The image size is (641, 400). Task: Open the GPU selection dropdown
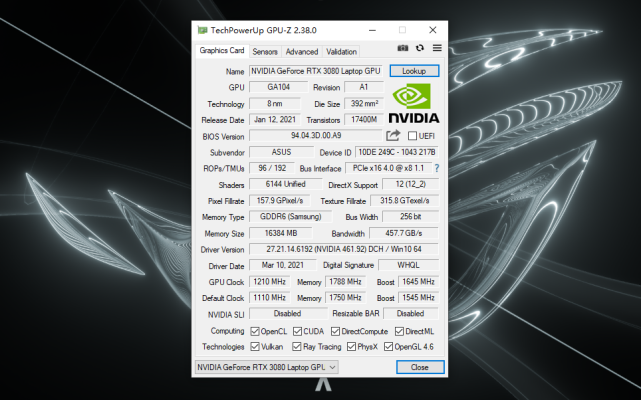pos(267,367)
